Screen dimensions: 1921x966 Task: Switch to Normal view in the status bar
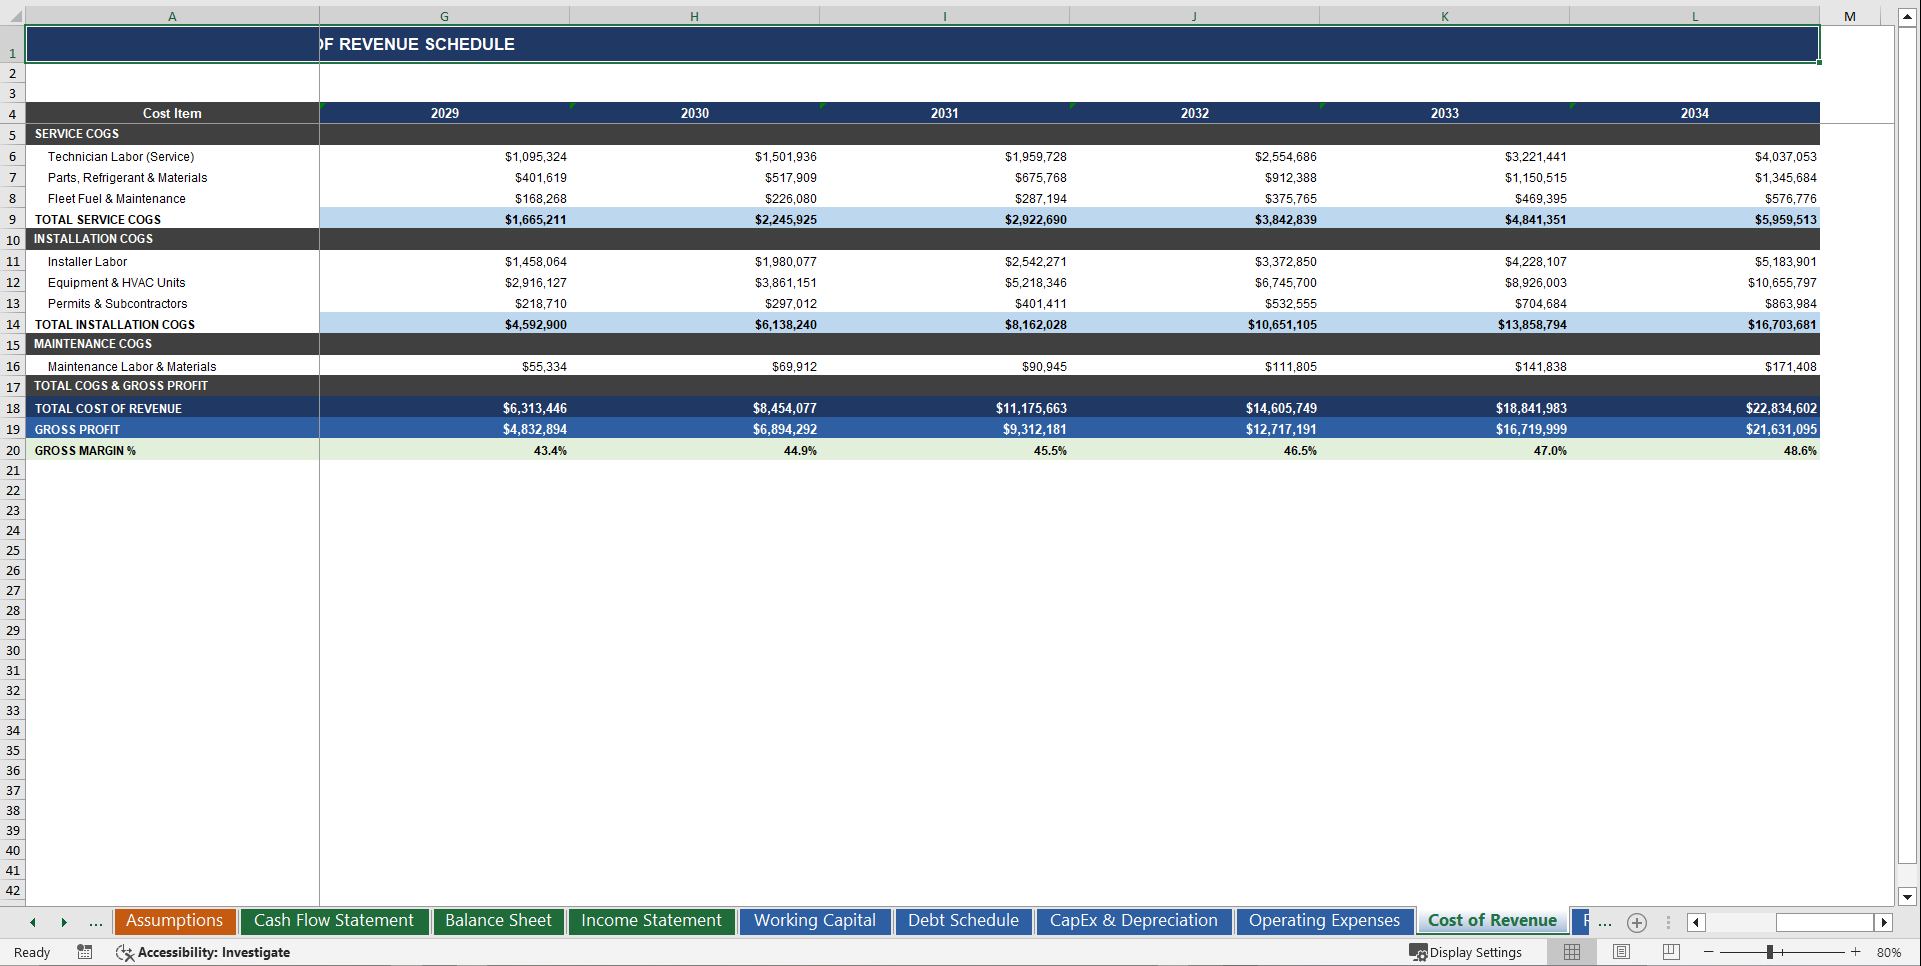click(1572, 952)
